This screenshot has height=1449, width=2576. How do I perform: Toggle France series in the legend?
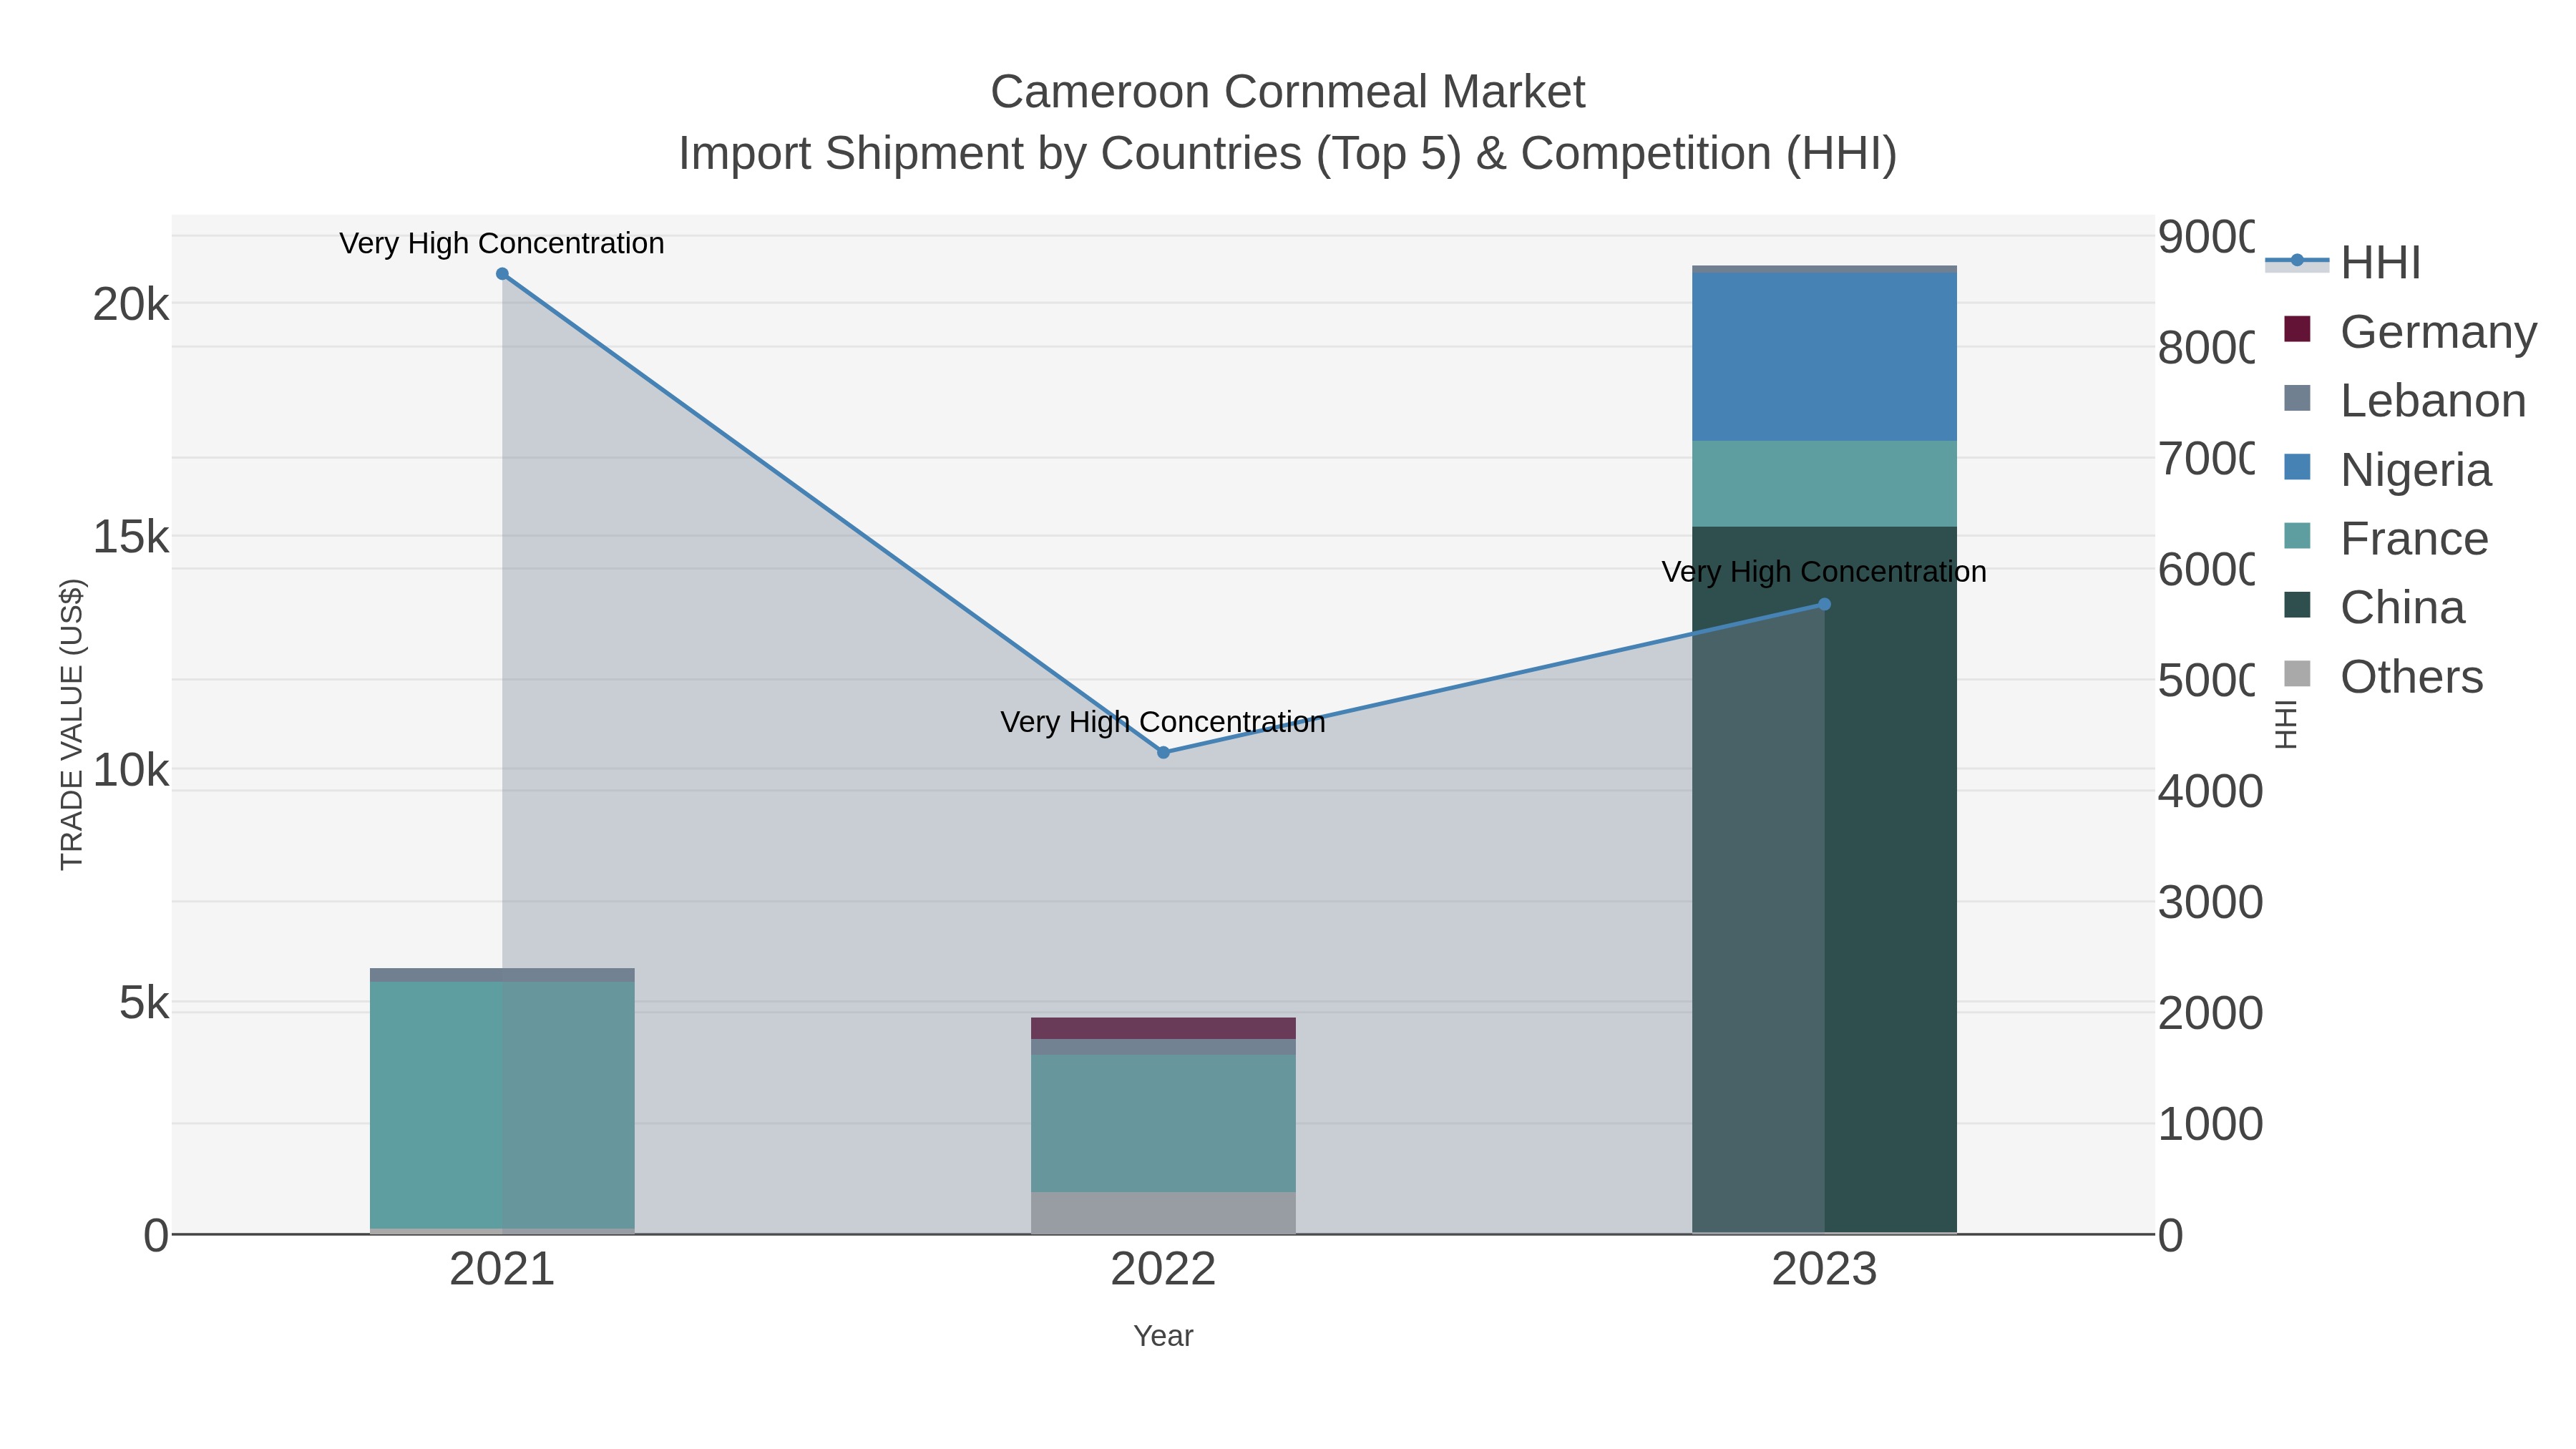[2386, 538]
